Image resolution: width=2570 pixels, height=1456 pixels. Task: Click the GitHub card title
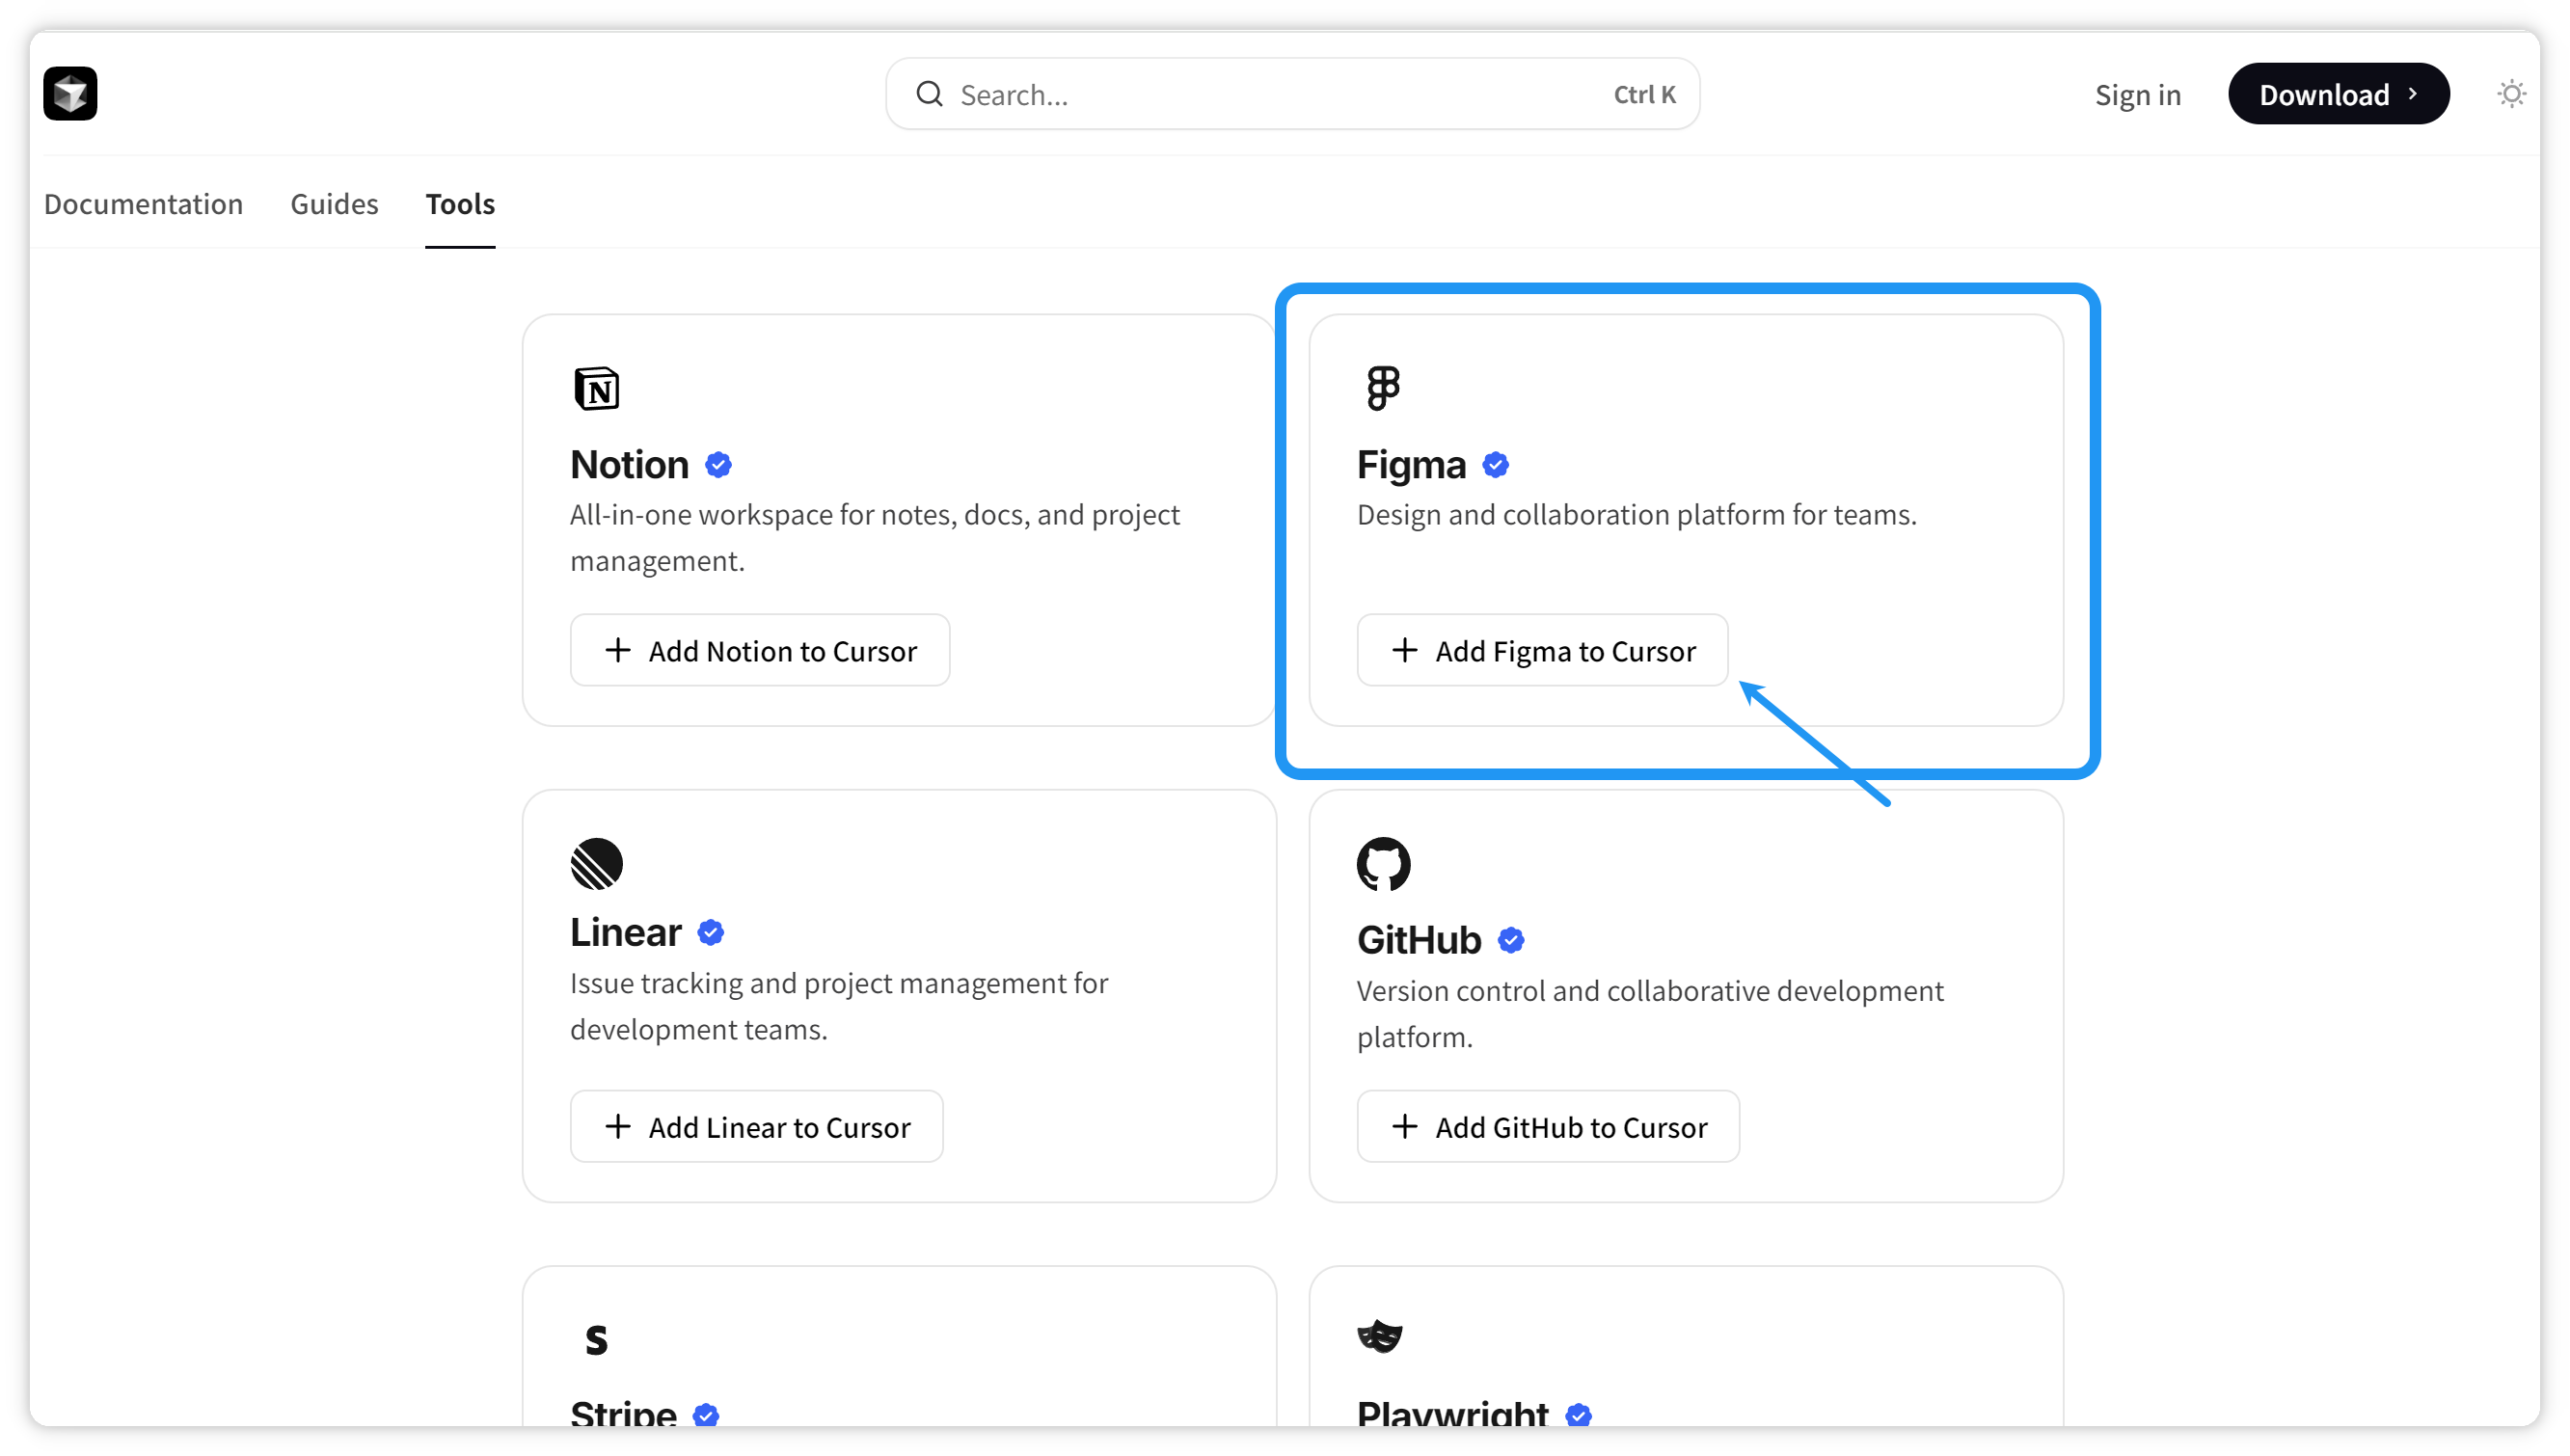[x=1419, y=940]
